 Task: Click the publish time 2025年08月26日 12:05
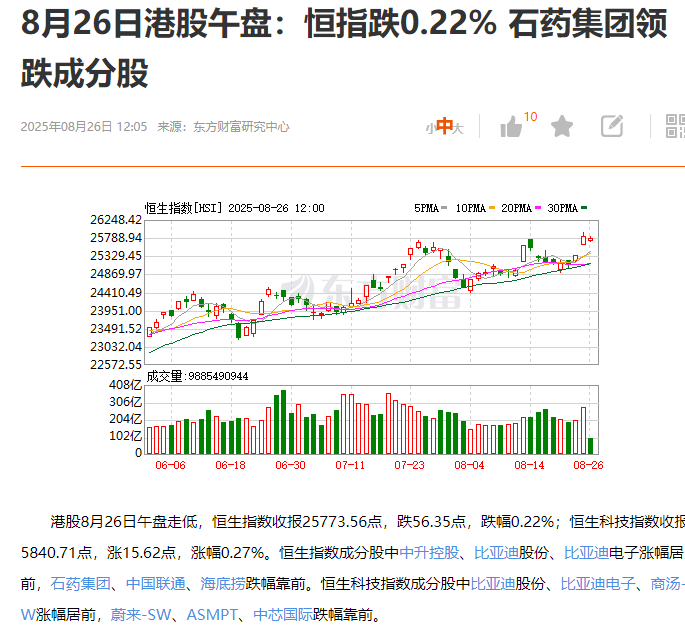coord(84,127)
